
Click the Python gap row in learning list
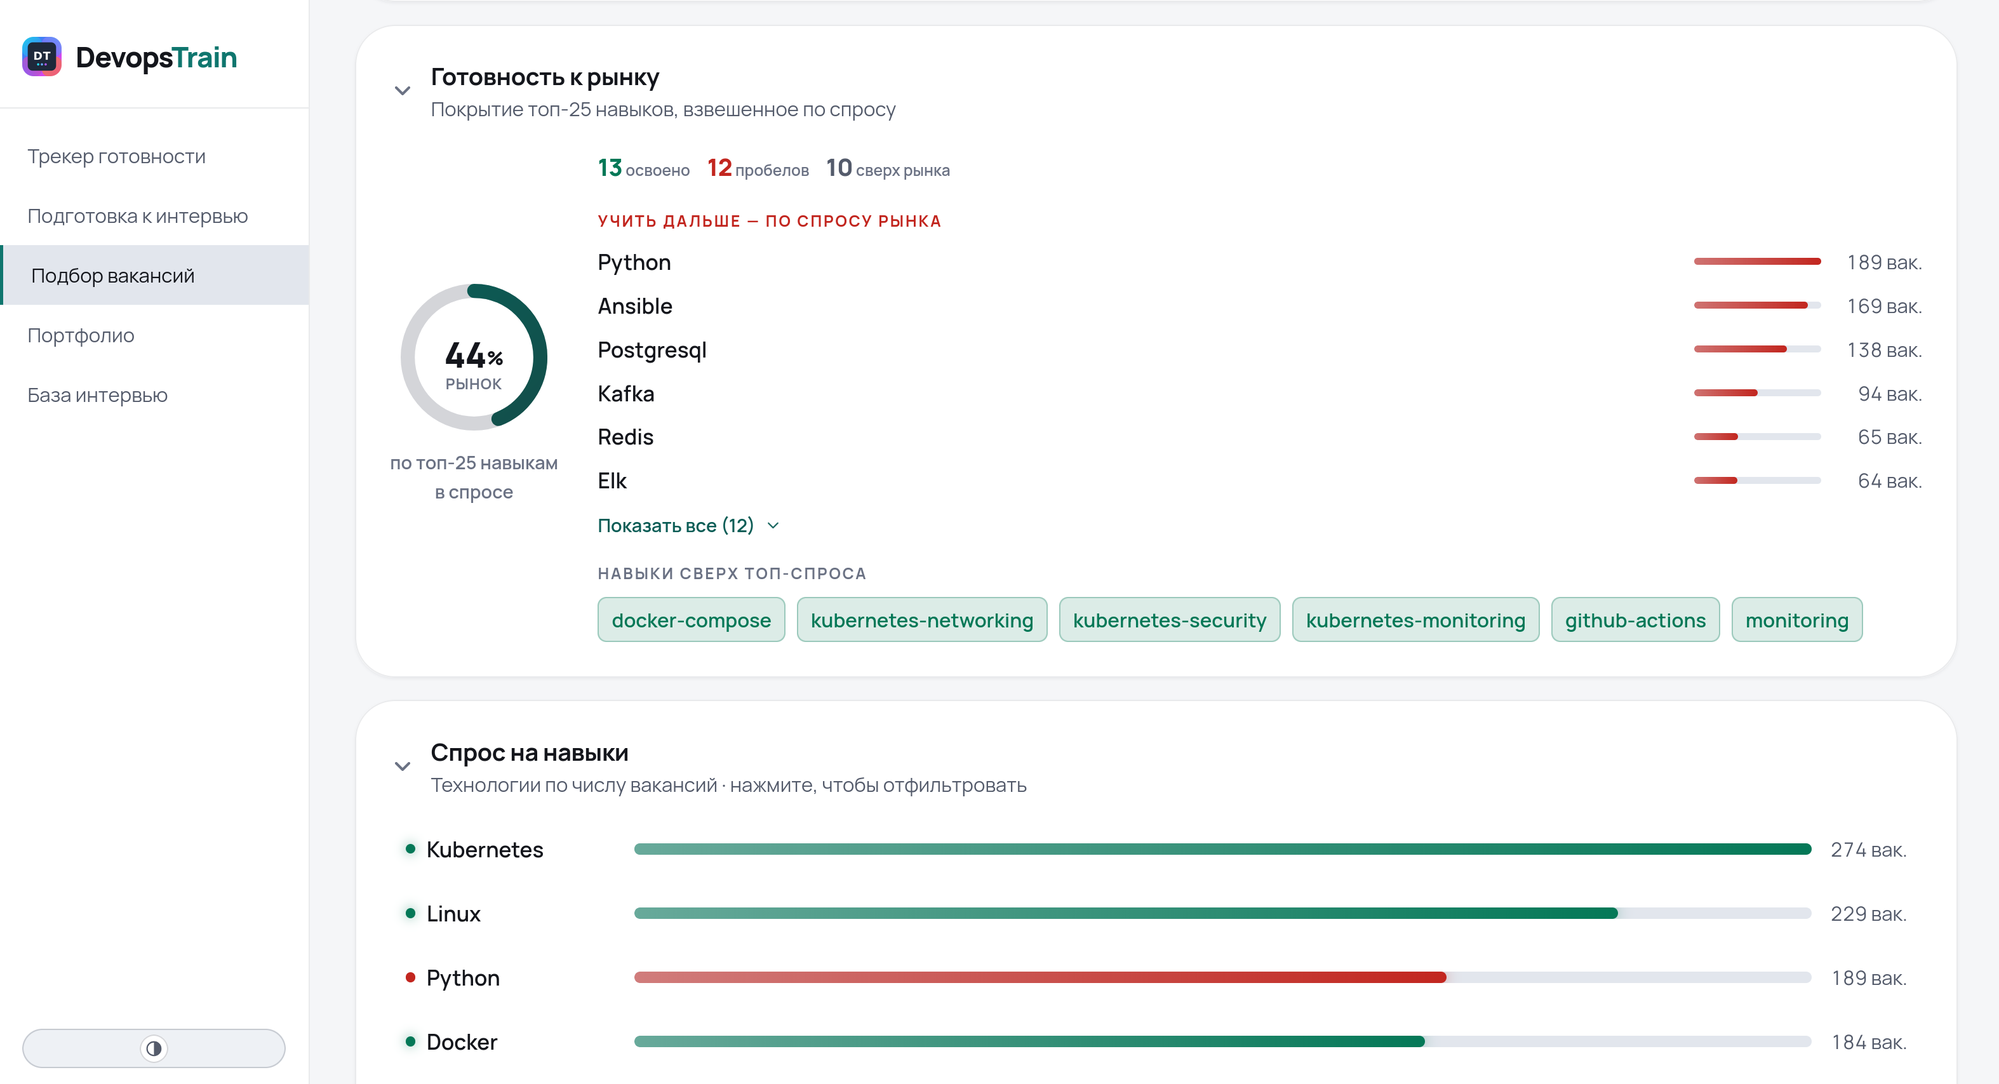click(1260, 262)
